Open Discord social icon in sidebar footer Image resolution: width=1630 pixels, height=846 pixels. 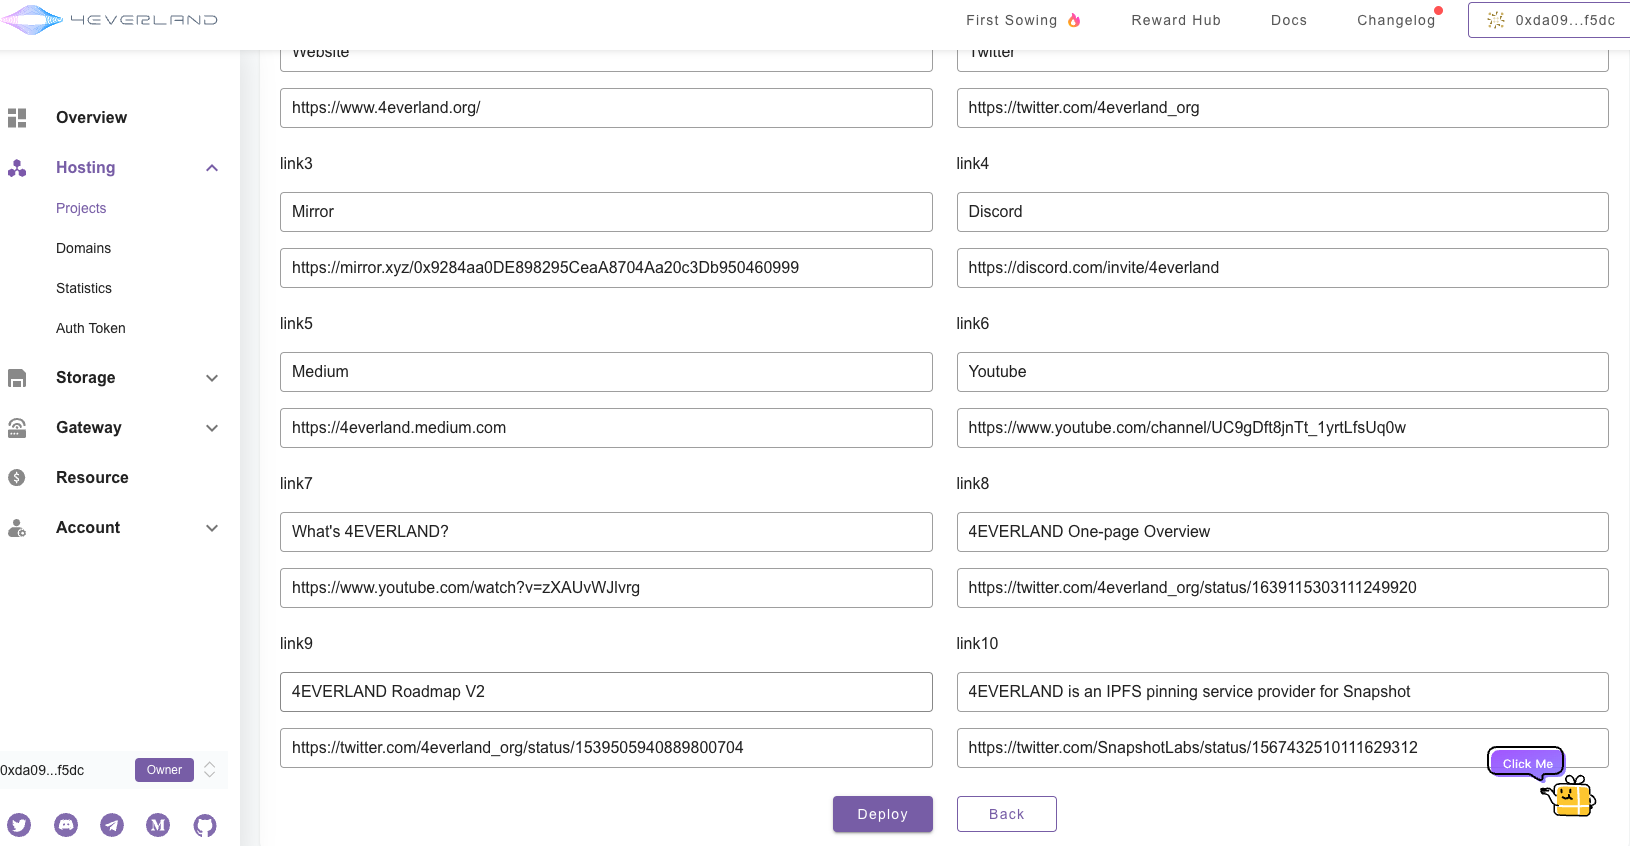(66, 825)
